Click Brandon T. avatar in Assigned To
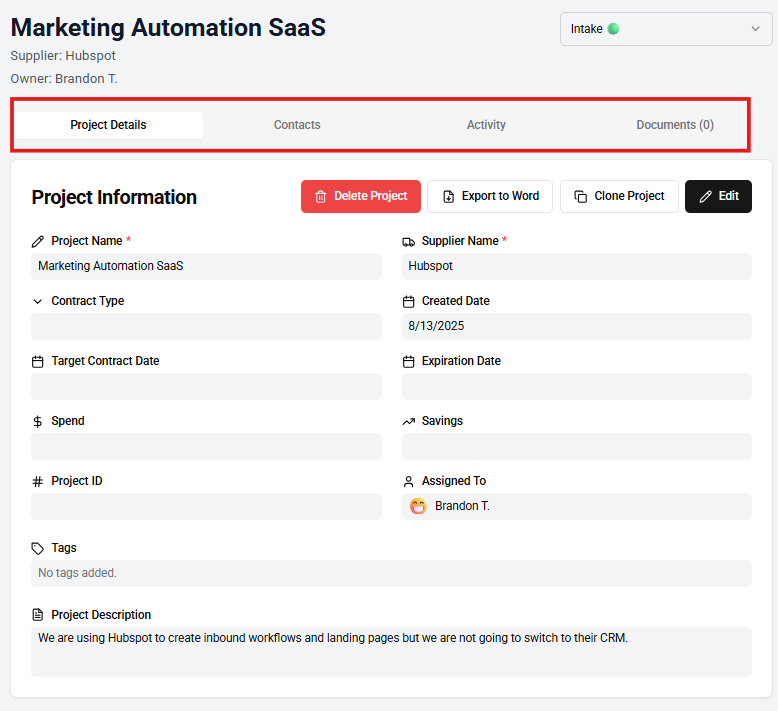Image resolution: width=778 pixels, height=711 pixels. (418, 506)
